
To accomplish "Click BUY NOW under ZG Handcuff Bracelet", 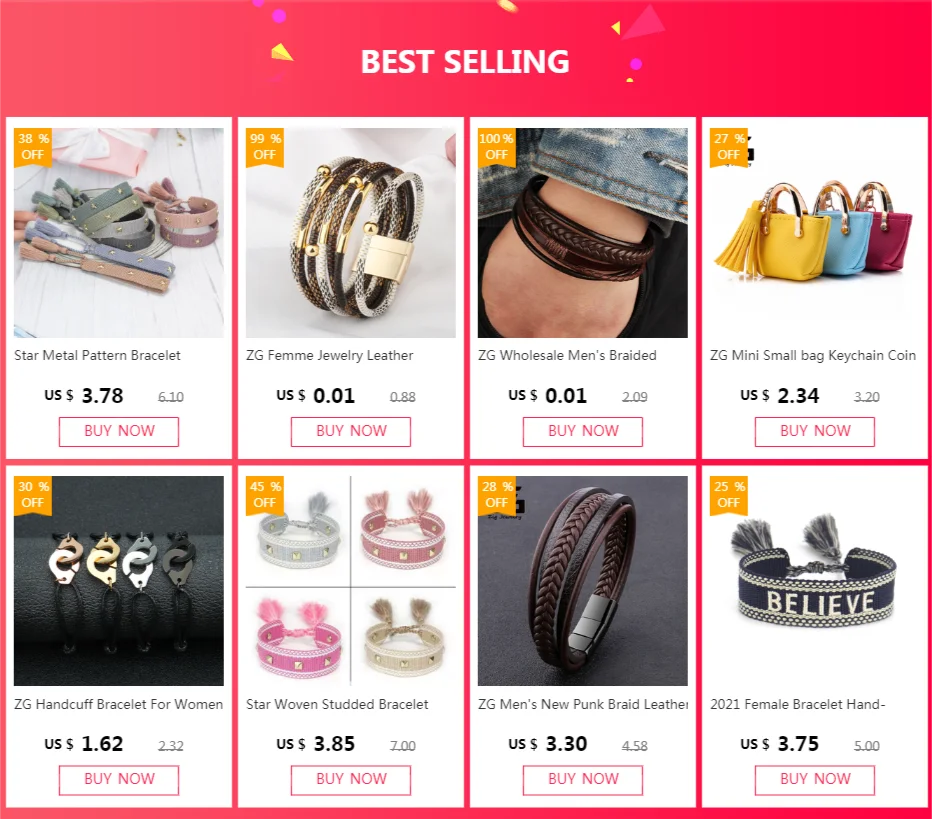I will 119,780.
